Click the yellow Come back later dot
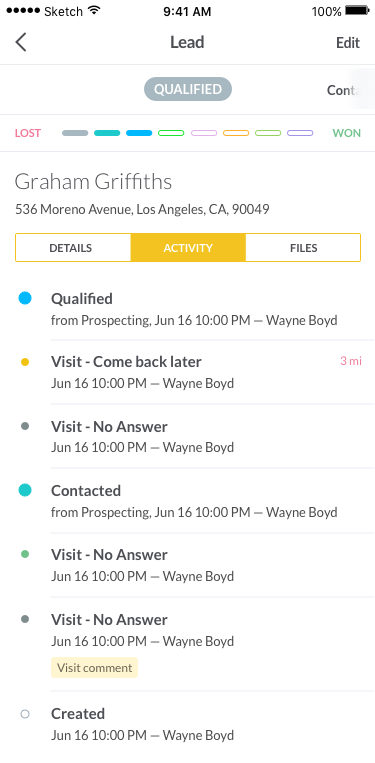Screen dimensions: 375x763 coord(25,362)
